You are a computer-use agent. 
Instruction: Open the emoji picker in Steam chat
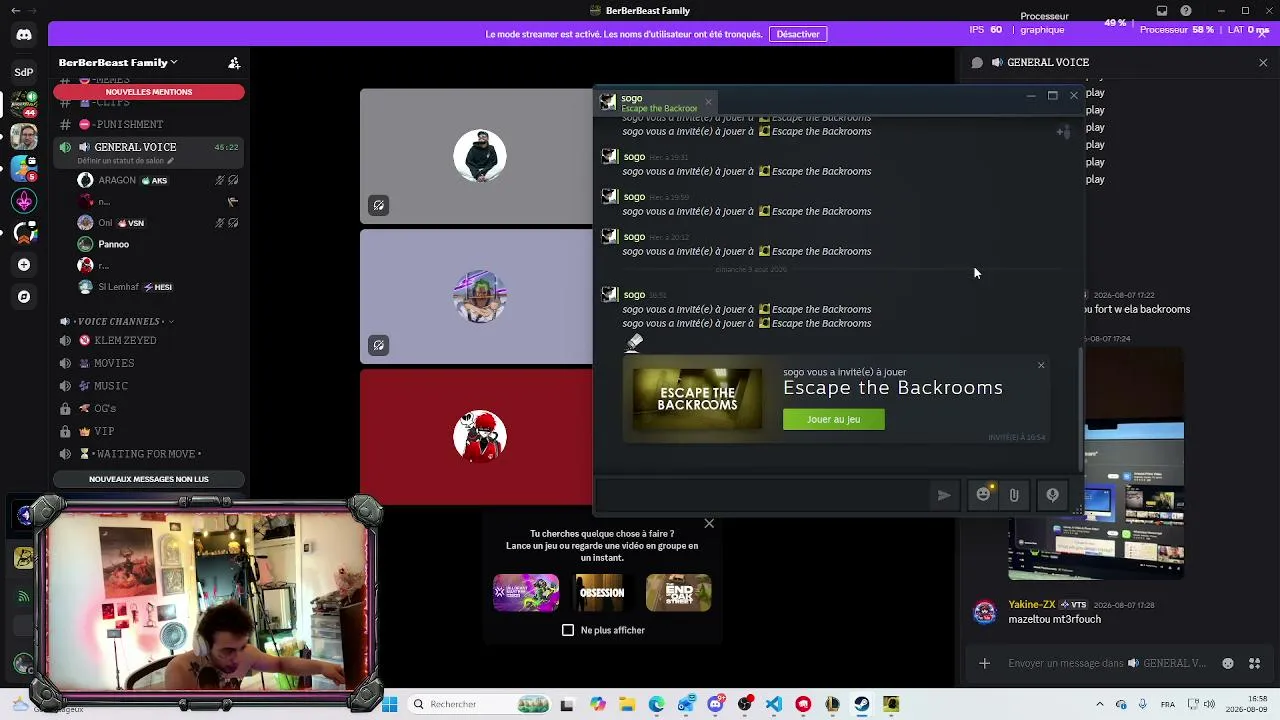pos(984,495)
